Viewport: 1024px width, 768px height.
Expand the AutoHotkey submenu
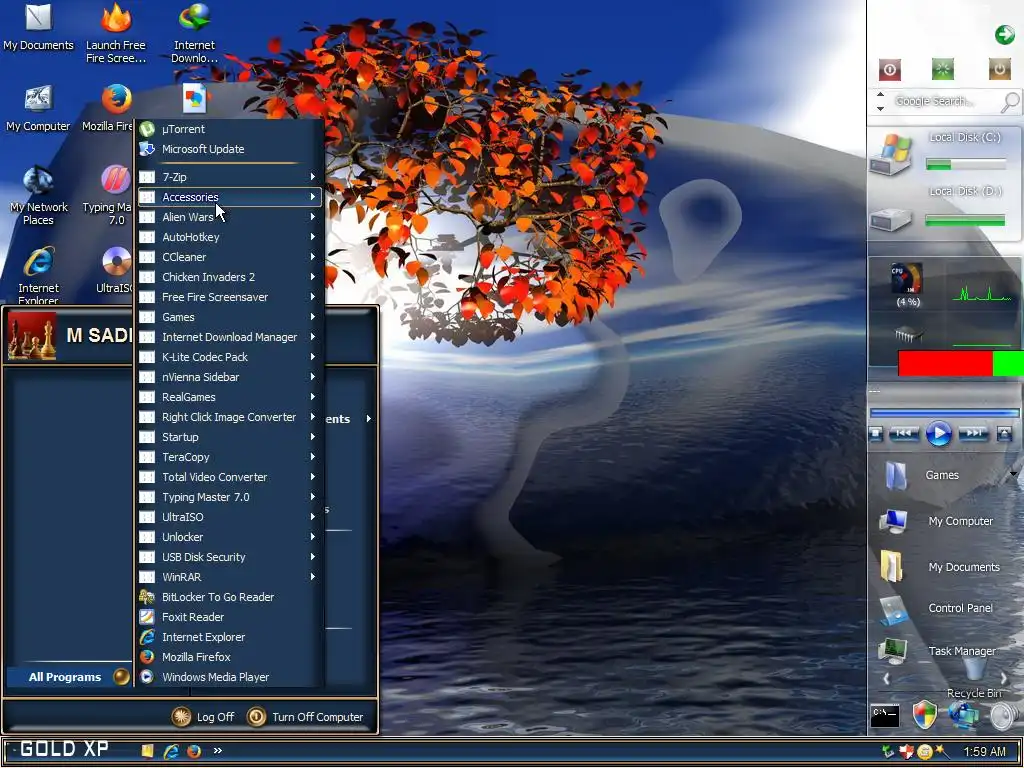[x=229, y=237]
